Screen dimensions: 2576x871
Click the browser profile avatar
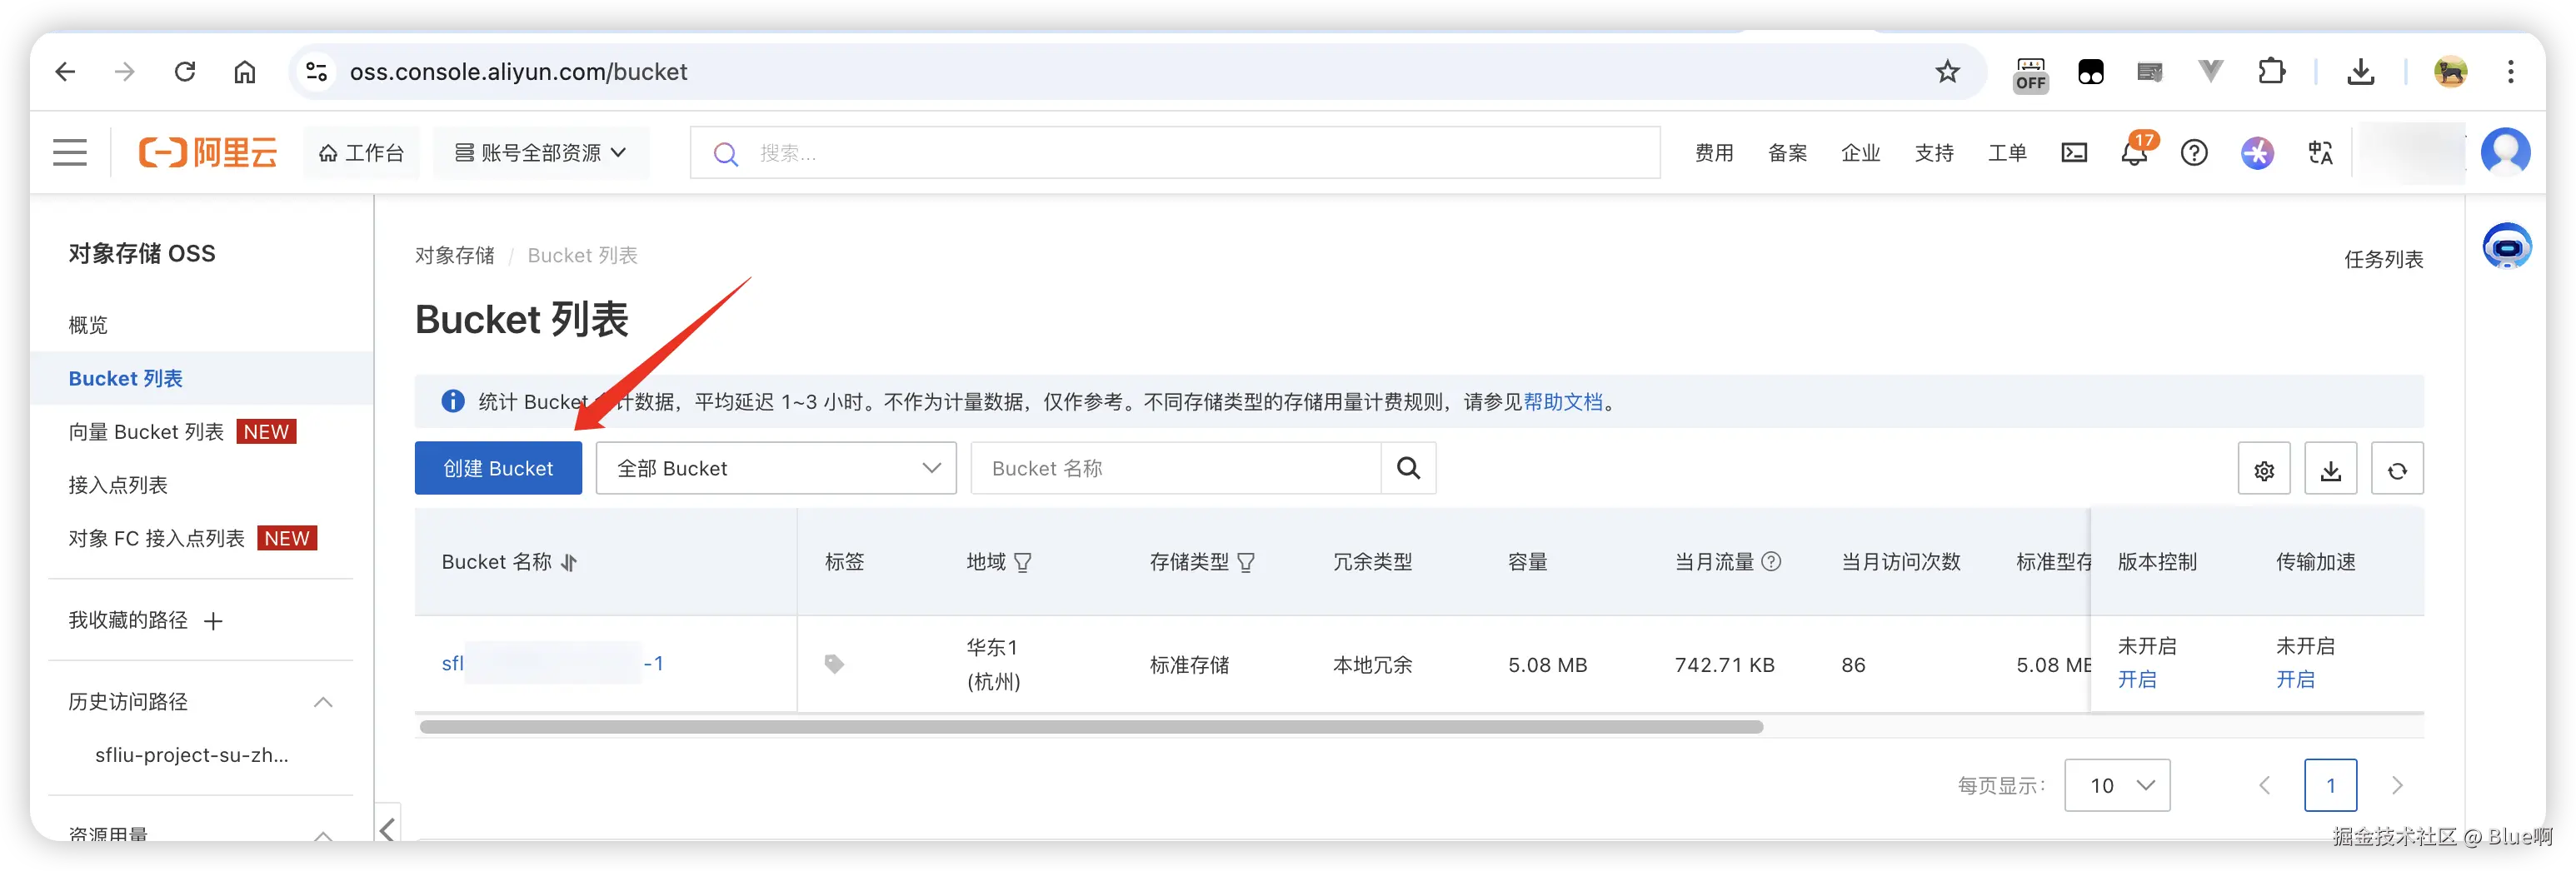click(x=2451, y=72)
